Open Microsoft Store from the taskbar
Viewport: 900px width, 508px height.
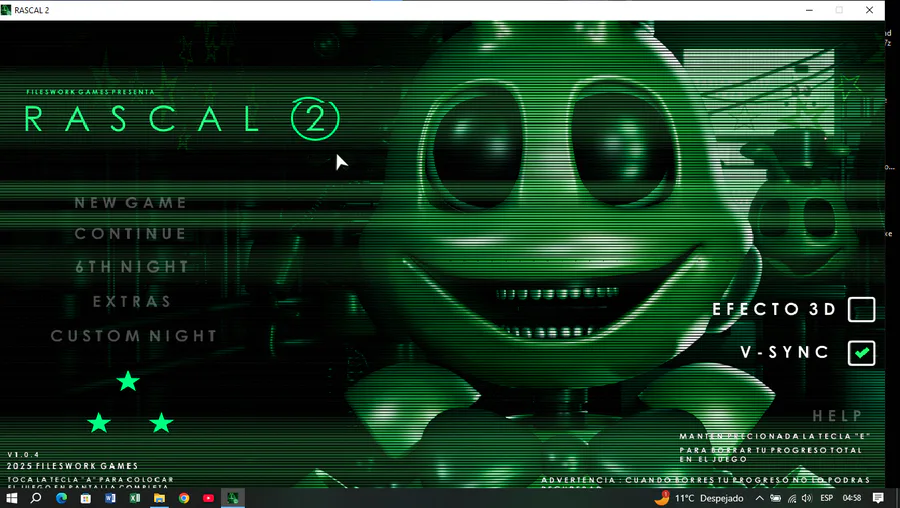tap(86, 498)
